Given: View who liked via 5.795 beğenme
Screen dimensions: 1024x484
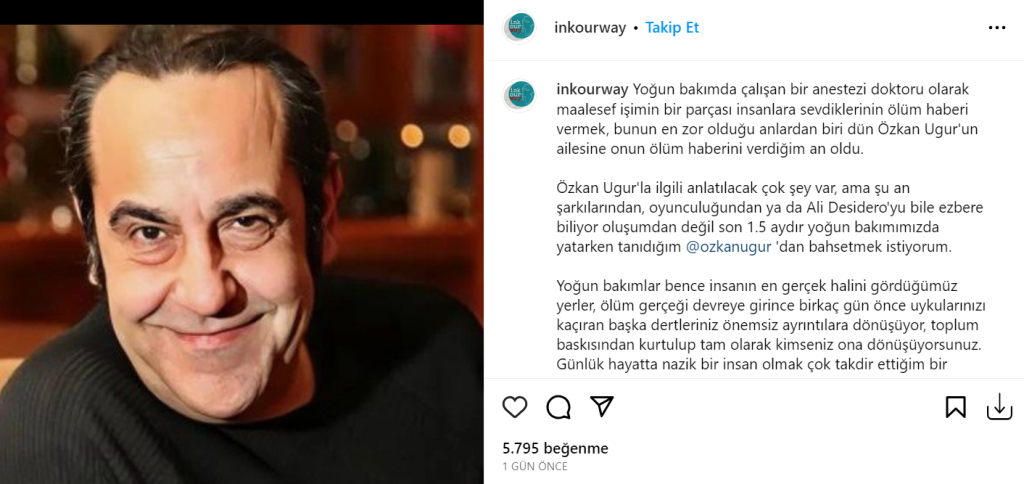Looking at the screenshot, I should 555,449.
